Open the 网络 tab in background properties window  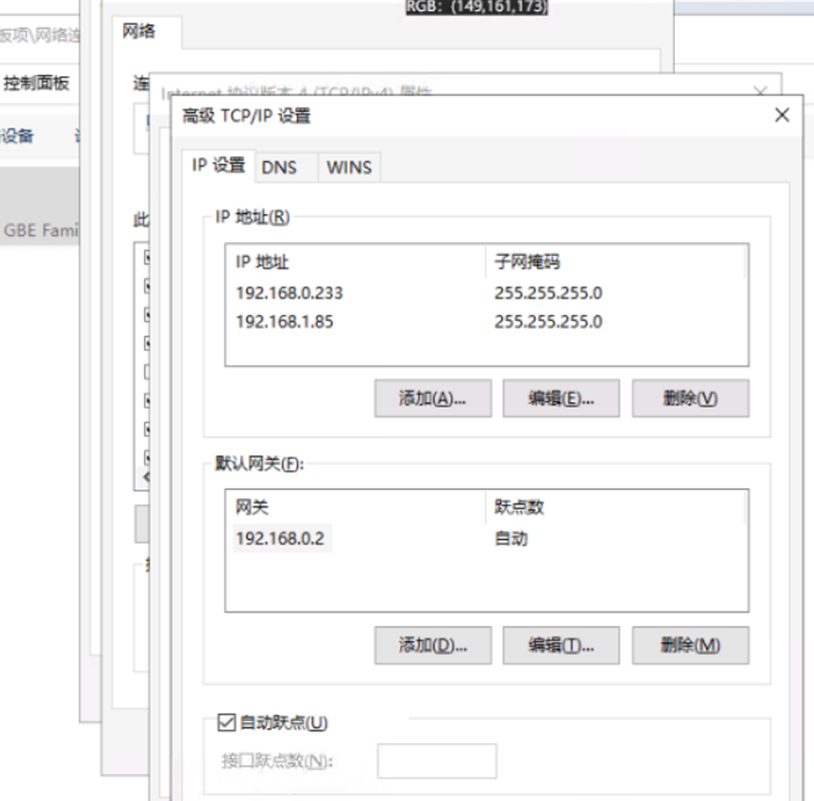139,31
